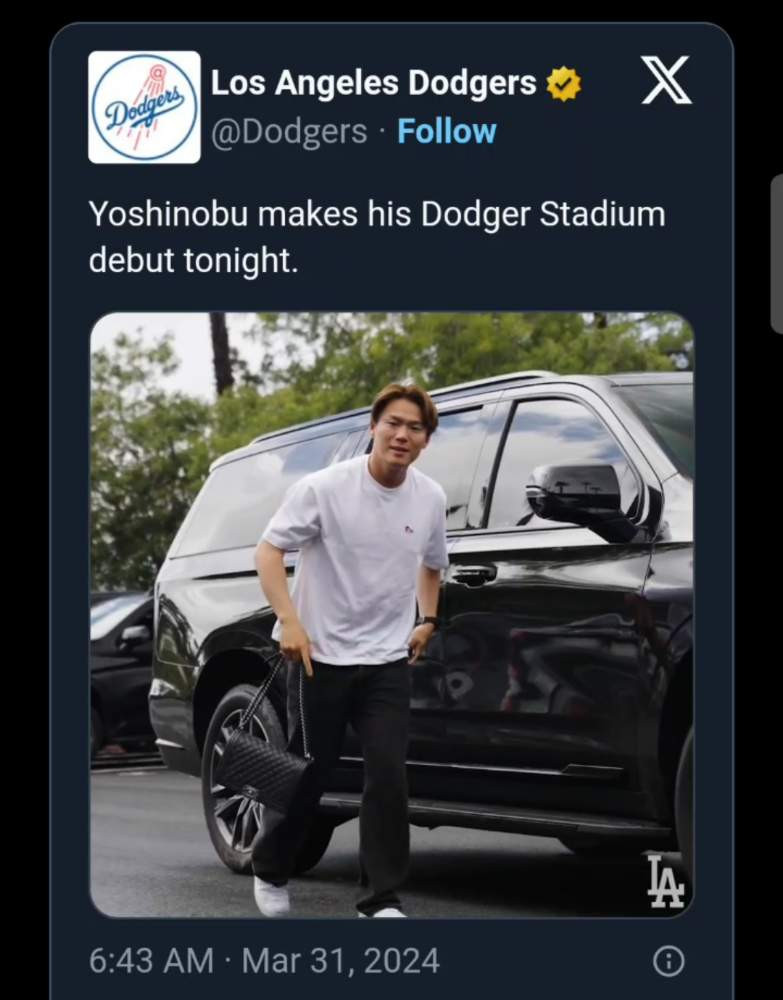This screenshot has width=783, height=1000.
Task: Open the tweet info icon
Action: click(x=668, y=961)
